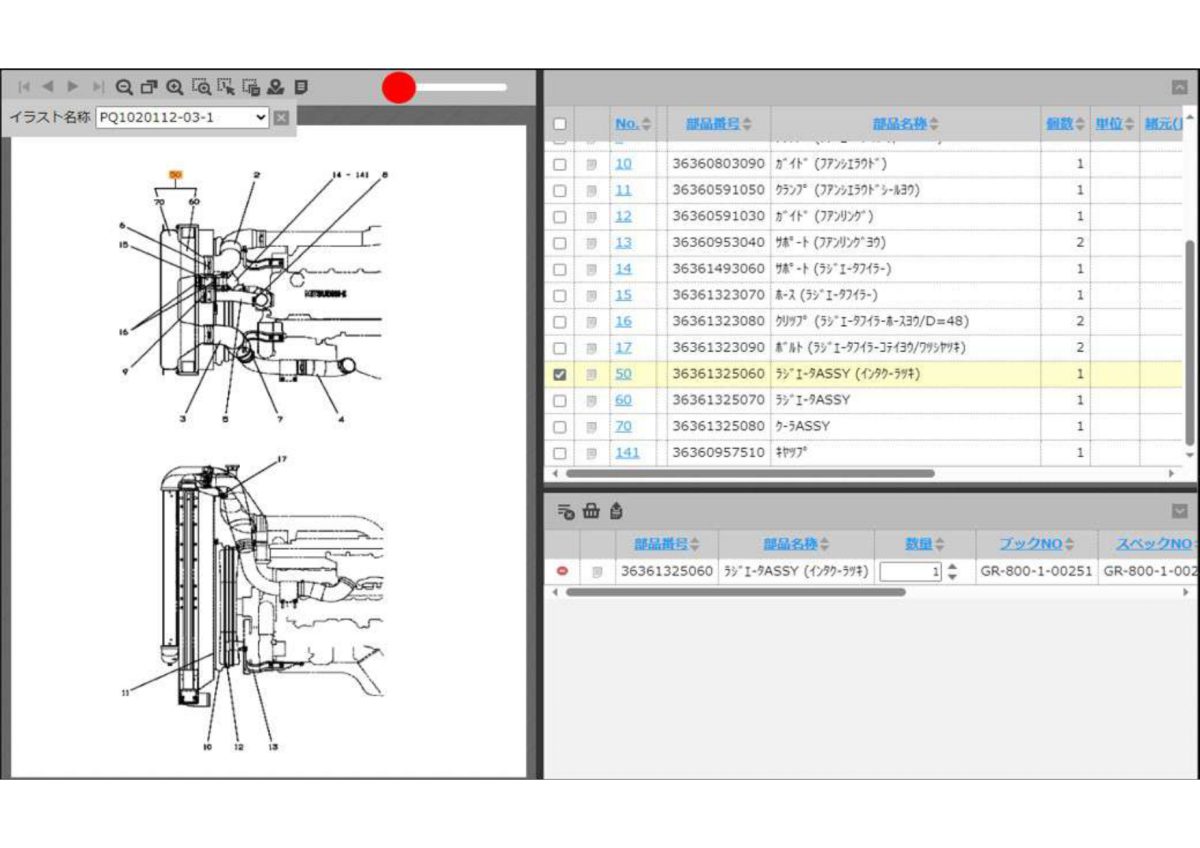Go to the next illustration page arrow
The width and height of the screenshot is (1200, 848).
(x=73, y=87)
